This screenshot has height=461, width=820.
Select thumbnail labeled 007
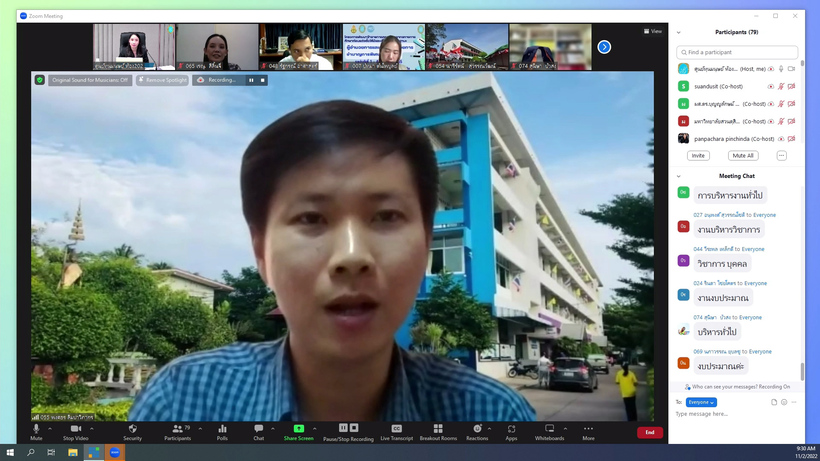click(x=384, y=47)
